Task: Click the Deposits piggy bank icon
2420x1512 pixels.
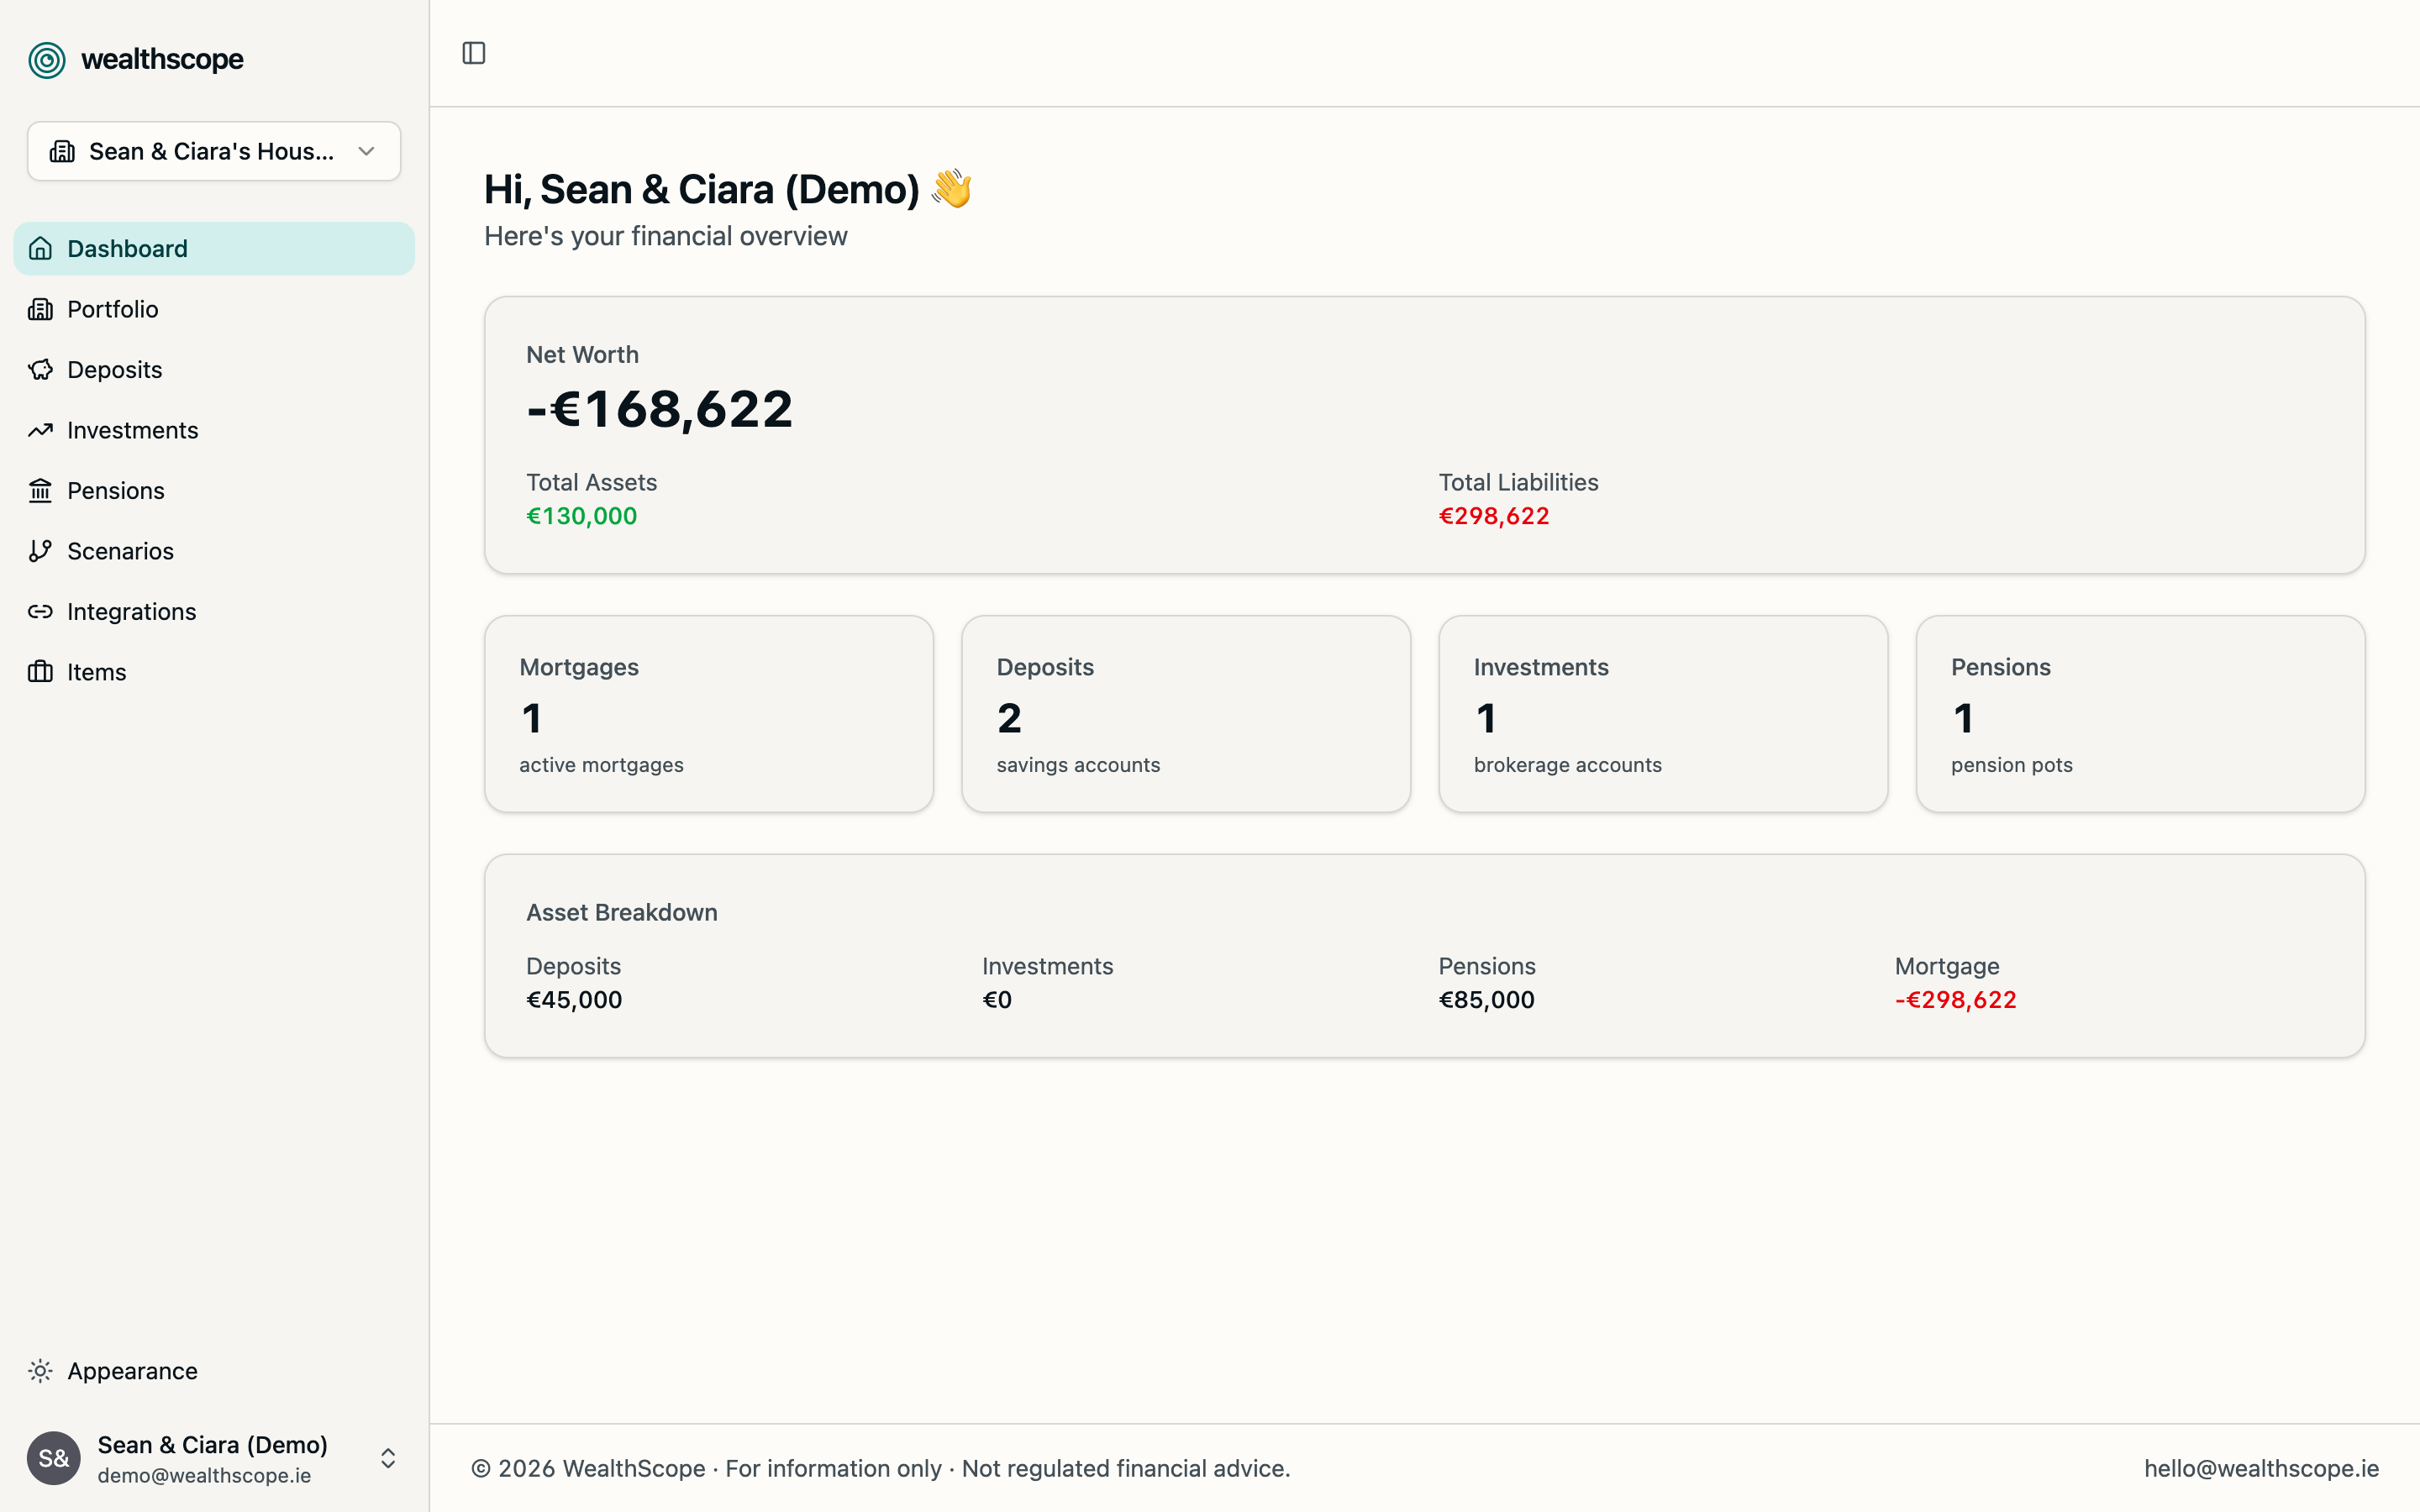Action: pyautogui.click(x=40, y=370)
